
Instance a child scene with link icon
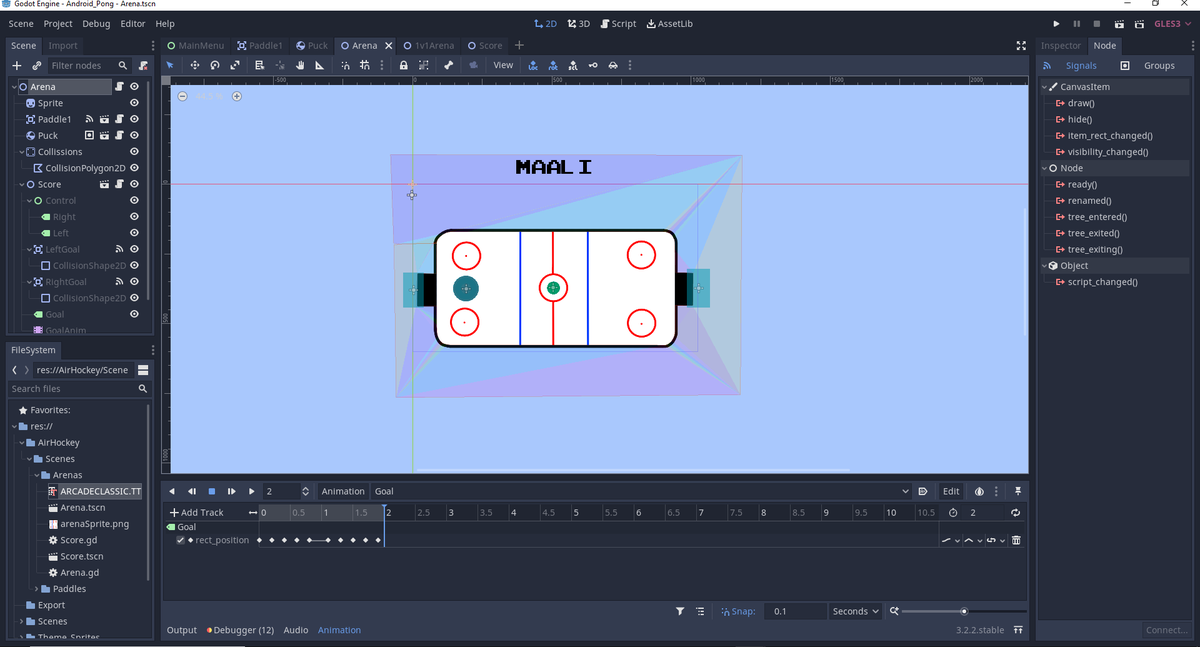pyautogui.click(x=36, y=65)
